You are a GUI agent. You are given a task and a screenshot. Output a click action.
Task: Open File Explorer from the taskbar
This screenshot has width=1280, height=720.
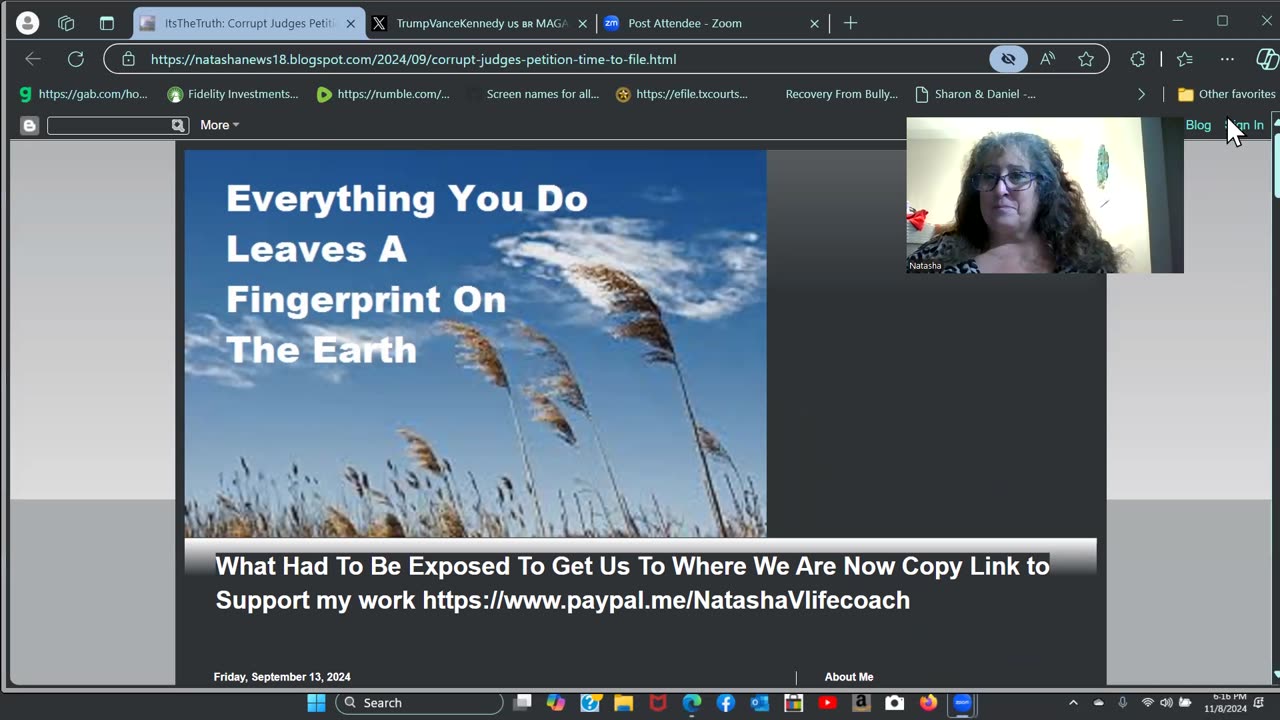point(624,703)
